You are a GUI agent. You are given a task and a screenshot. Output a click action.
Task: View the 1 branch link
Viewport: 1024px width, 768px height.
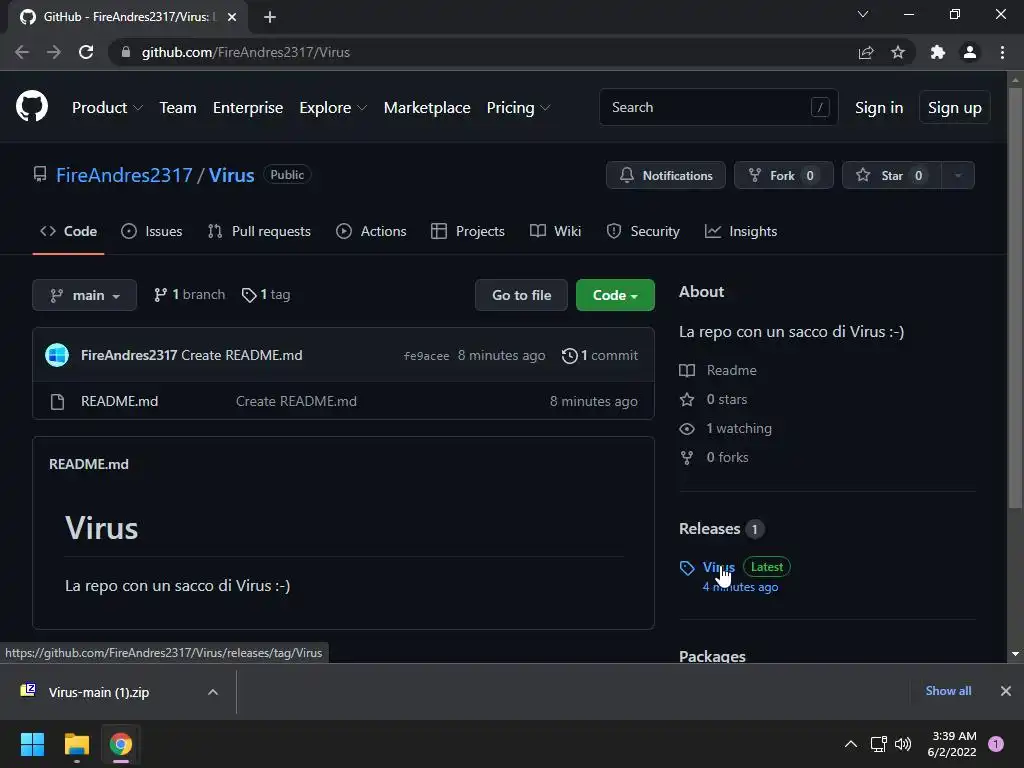[x=189, y=295]
